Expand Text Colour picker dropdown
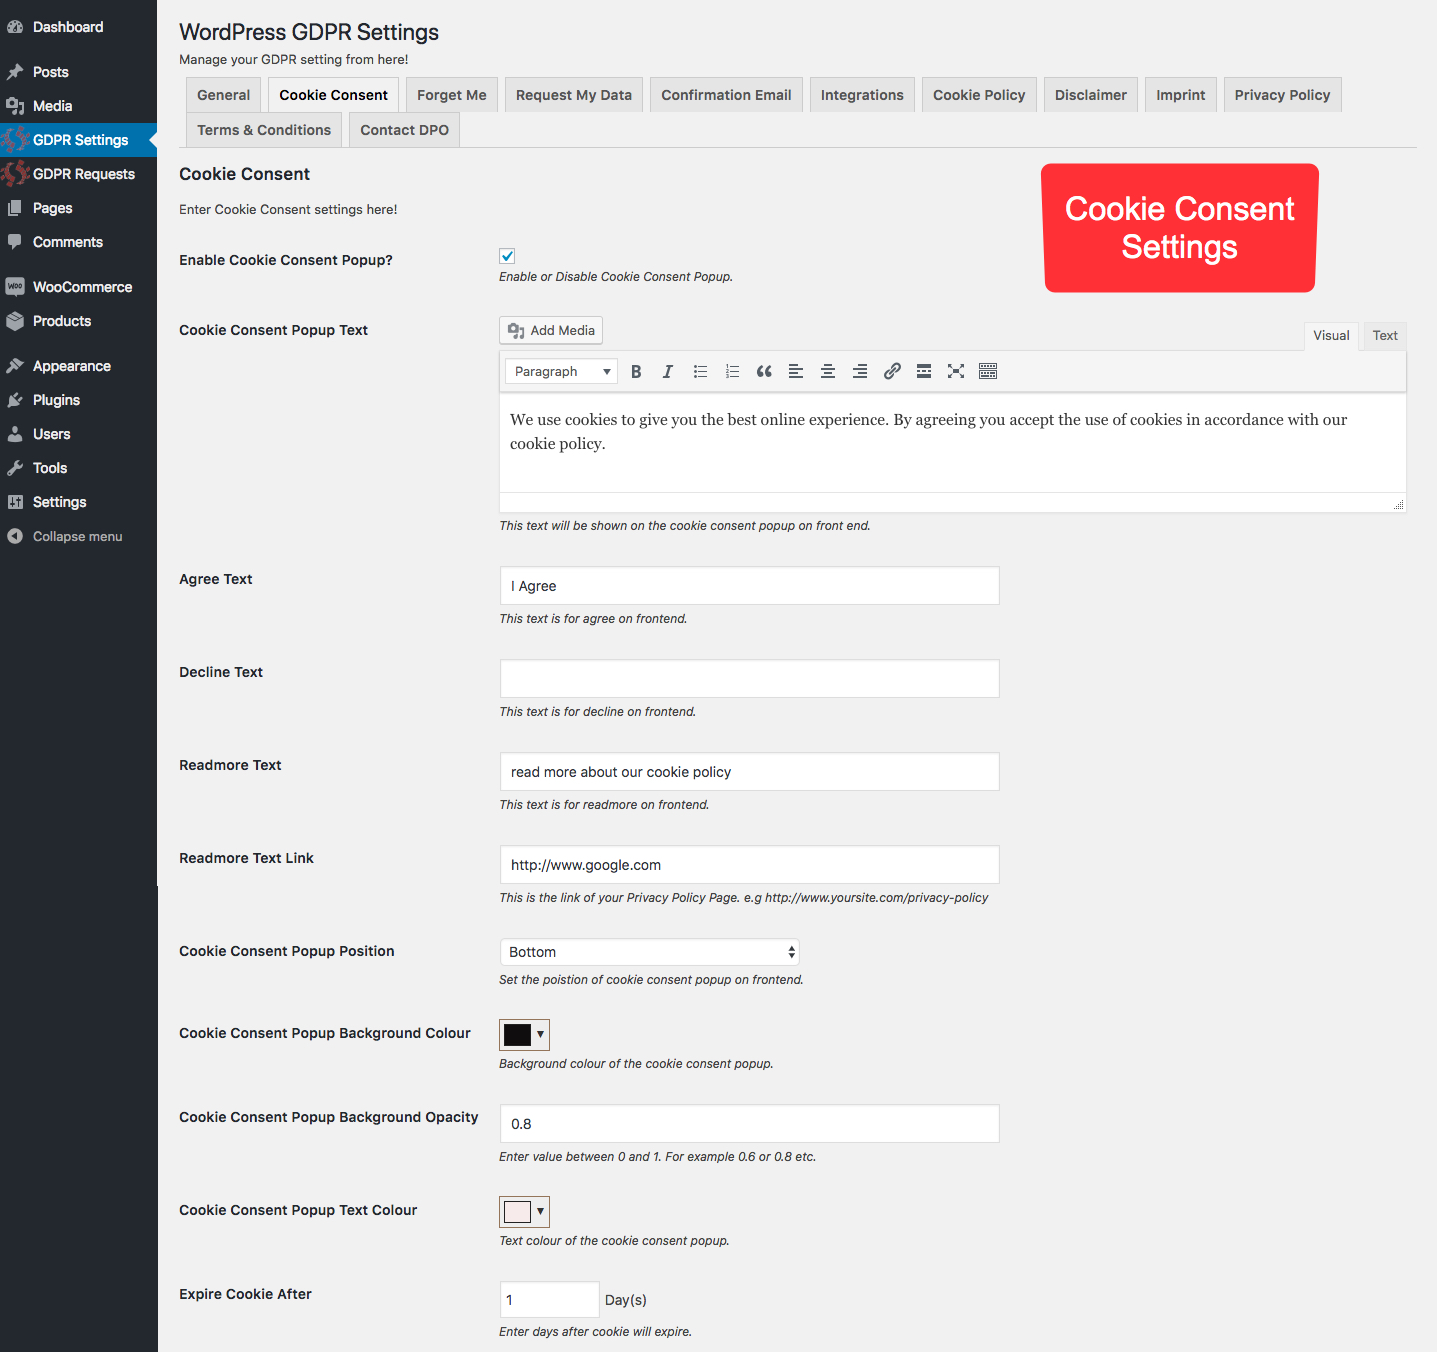Image resolution: width=1440 pixels, height=1352 pixels. pyautogui.click(x=524, y=1211)
